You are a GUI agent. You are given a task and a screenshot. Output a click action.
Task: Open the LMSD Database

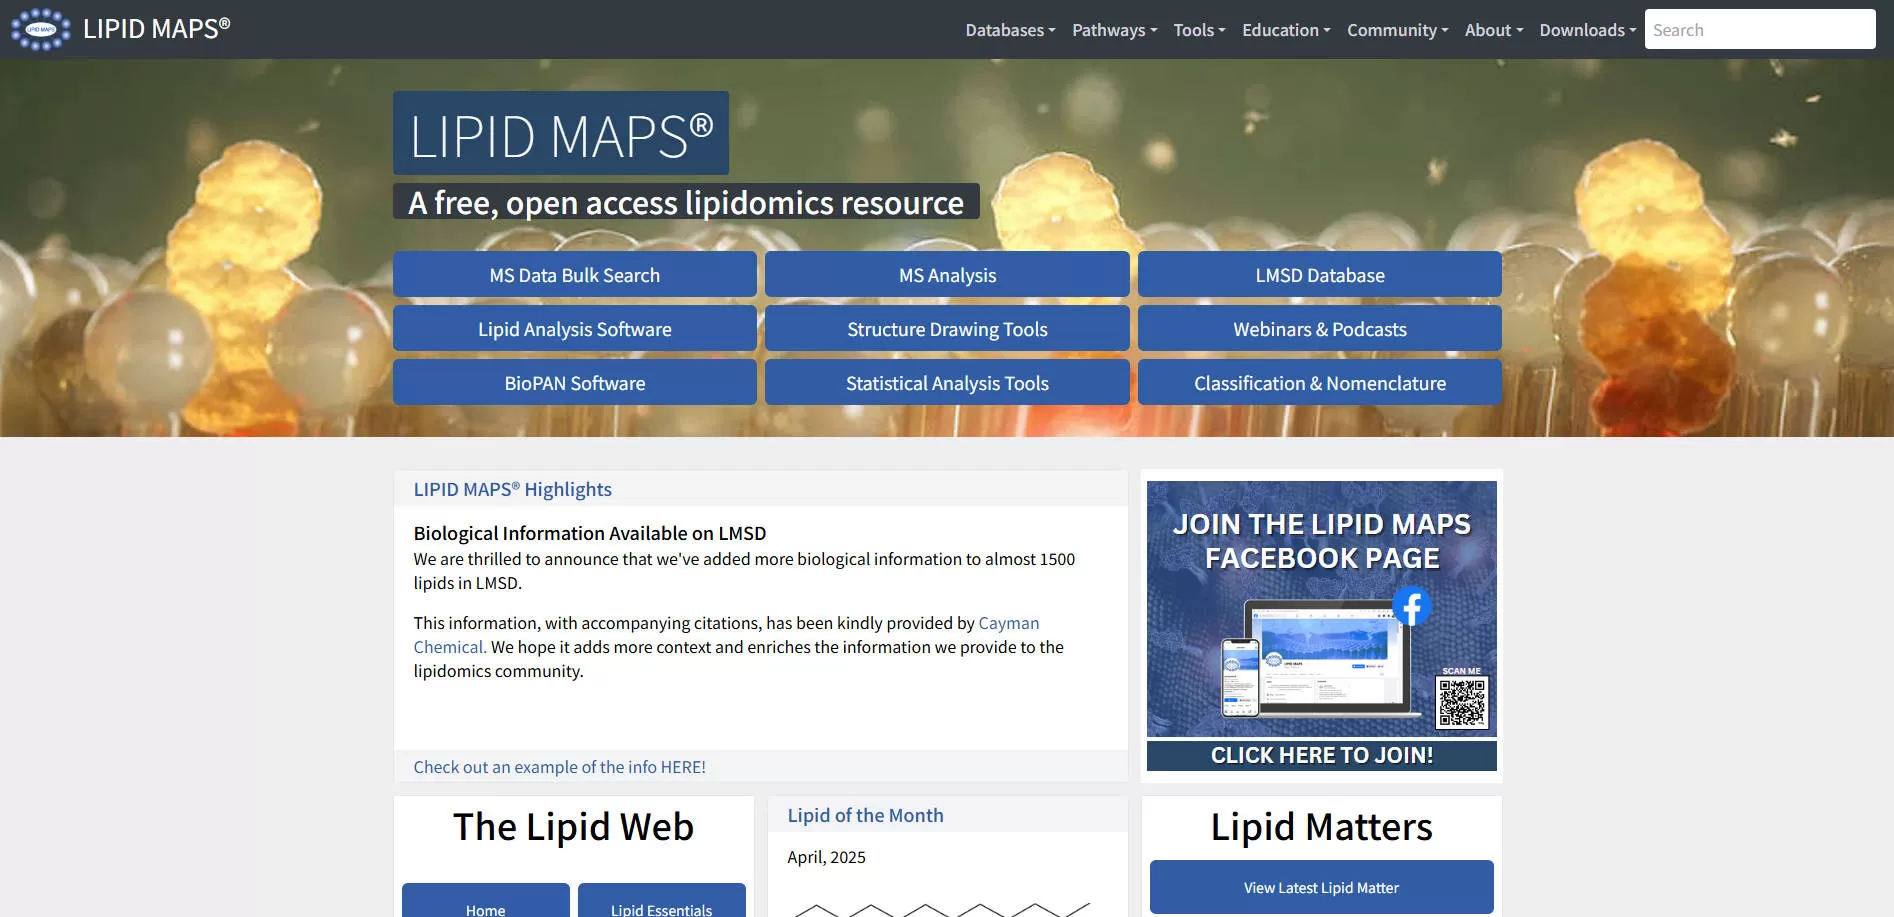[x=1320, y=274]
